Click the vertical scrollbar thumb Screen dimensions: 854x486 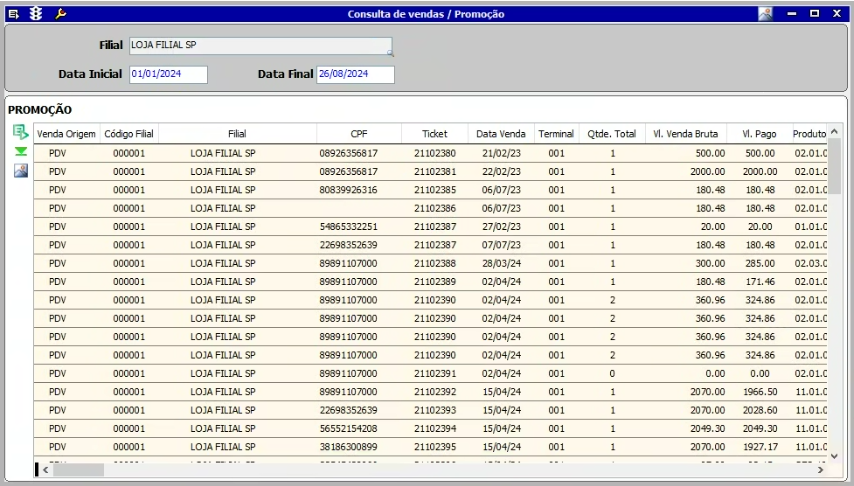pyautogui.click(x=834, y=166)
